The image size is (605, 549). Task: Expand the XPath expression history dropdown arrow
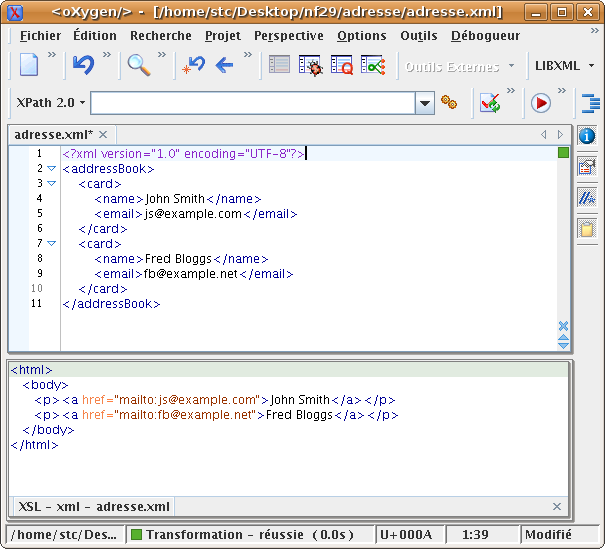[x=425, y=103]
